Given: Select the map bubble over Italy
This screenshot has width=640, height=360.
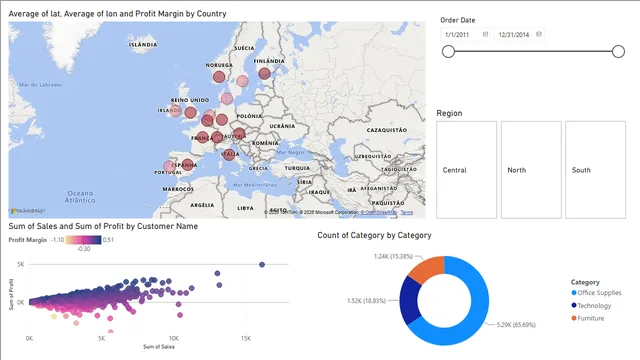Looking at the screenshot, I should point(229,155).
